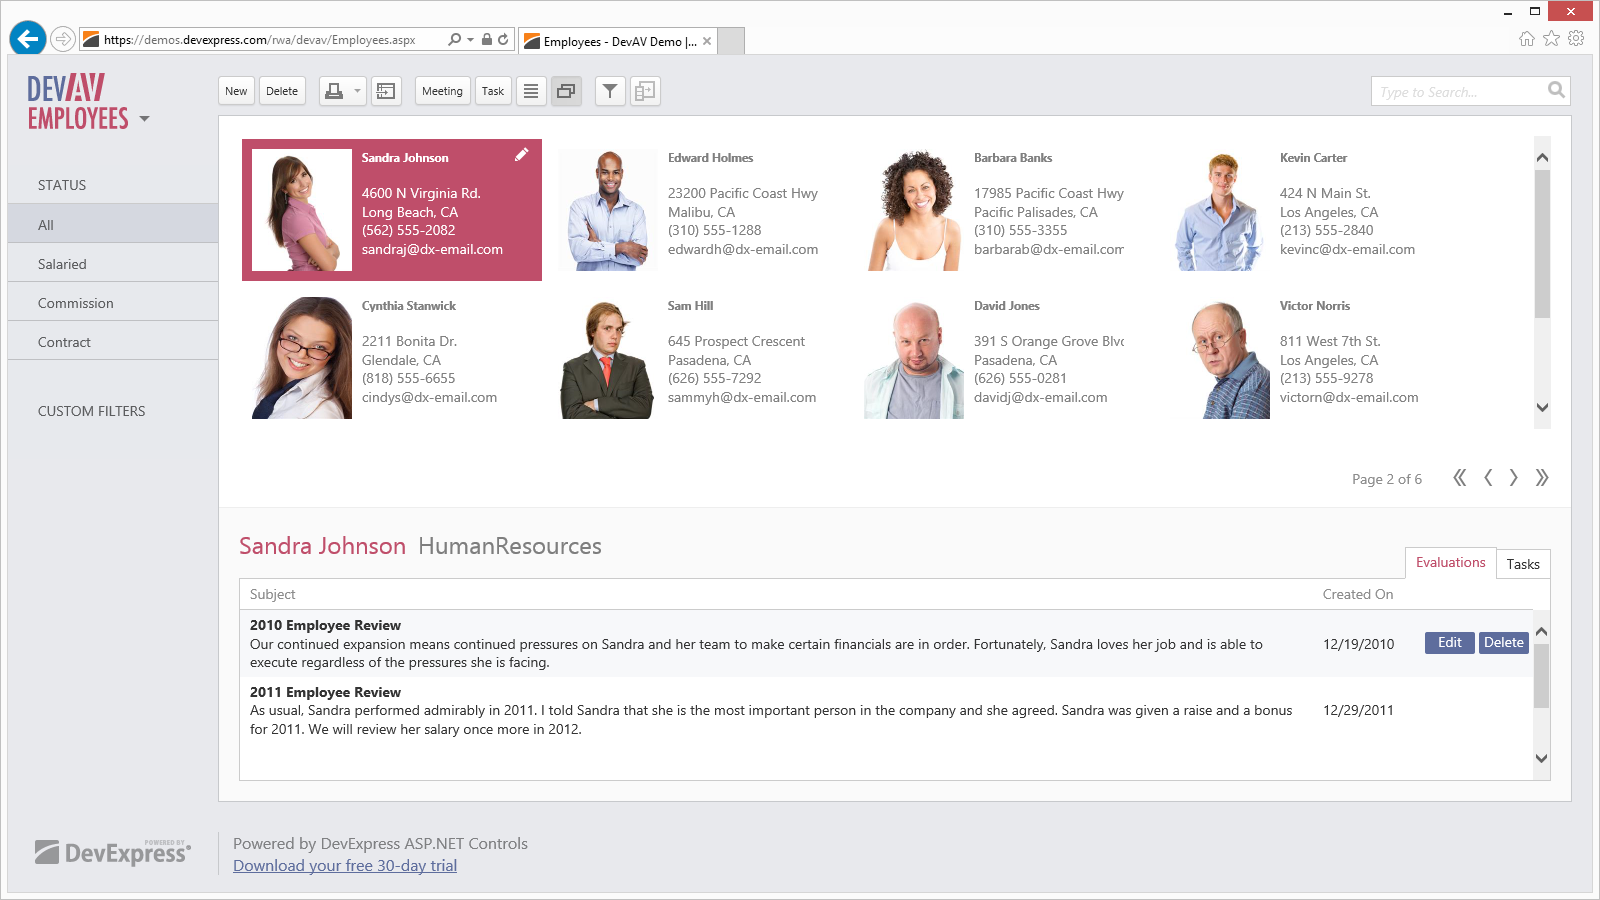Click the scroll down arrow of the card list
Viewport: 1600px width, 900px height.
(x=1542, y=407)
